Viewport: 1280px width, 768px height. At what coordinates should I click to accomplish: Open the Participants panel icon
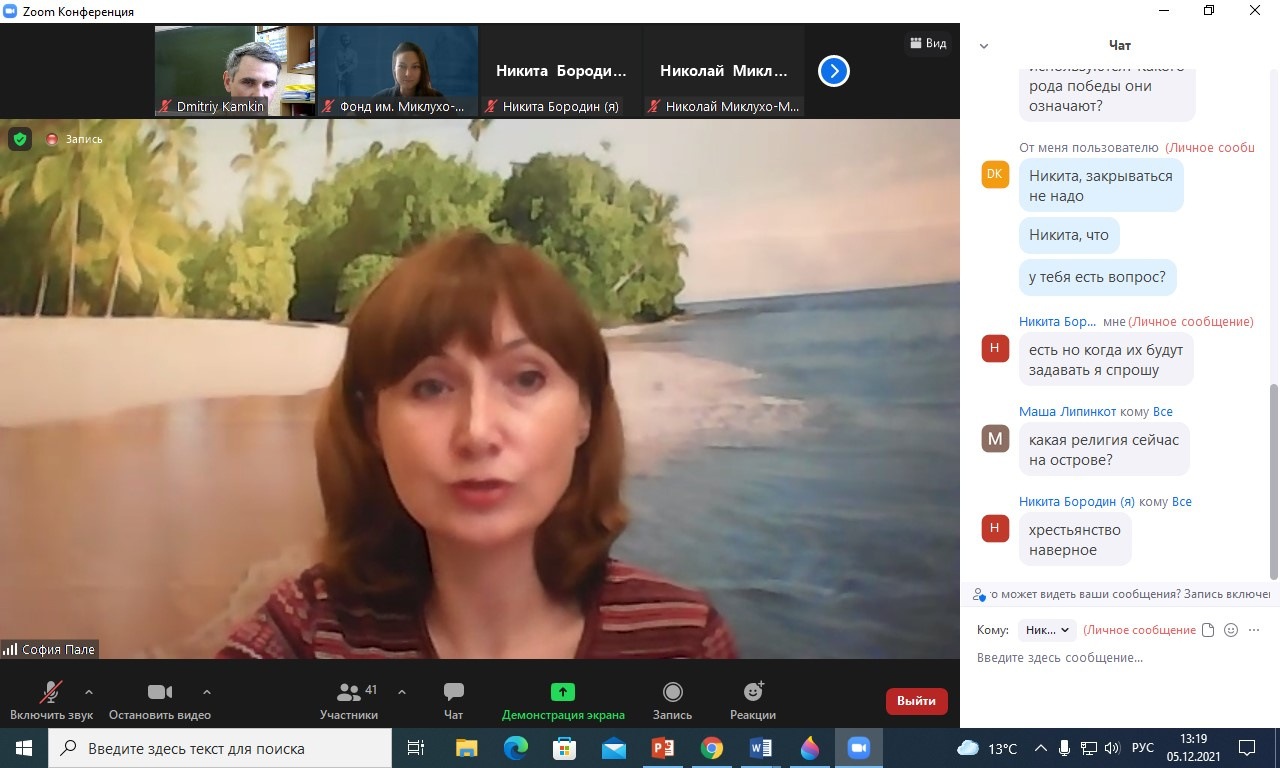tap(349, 692)
